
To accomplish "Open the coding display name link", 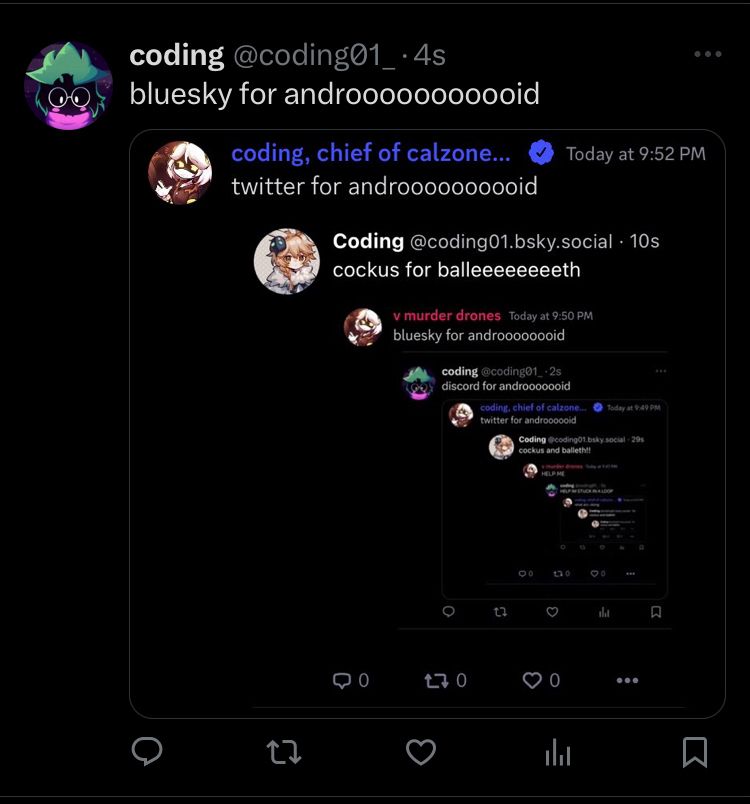I will [x=176, y=55].
